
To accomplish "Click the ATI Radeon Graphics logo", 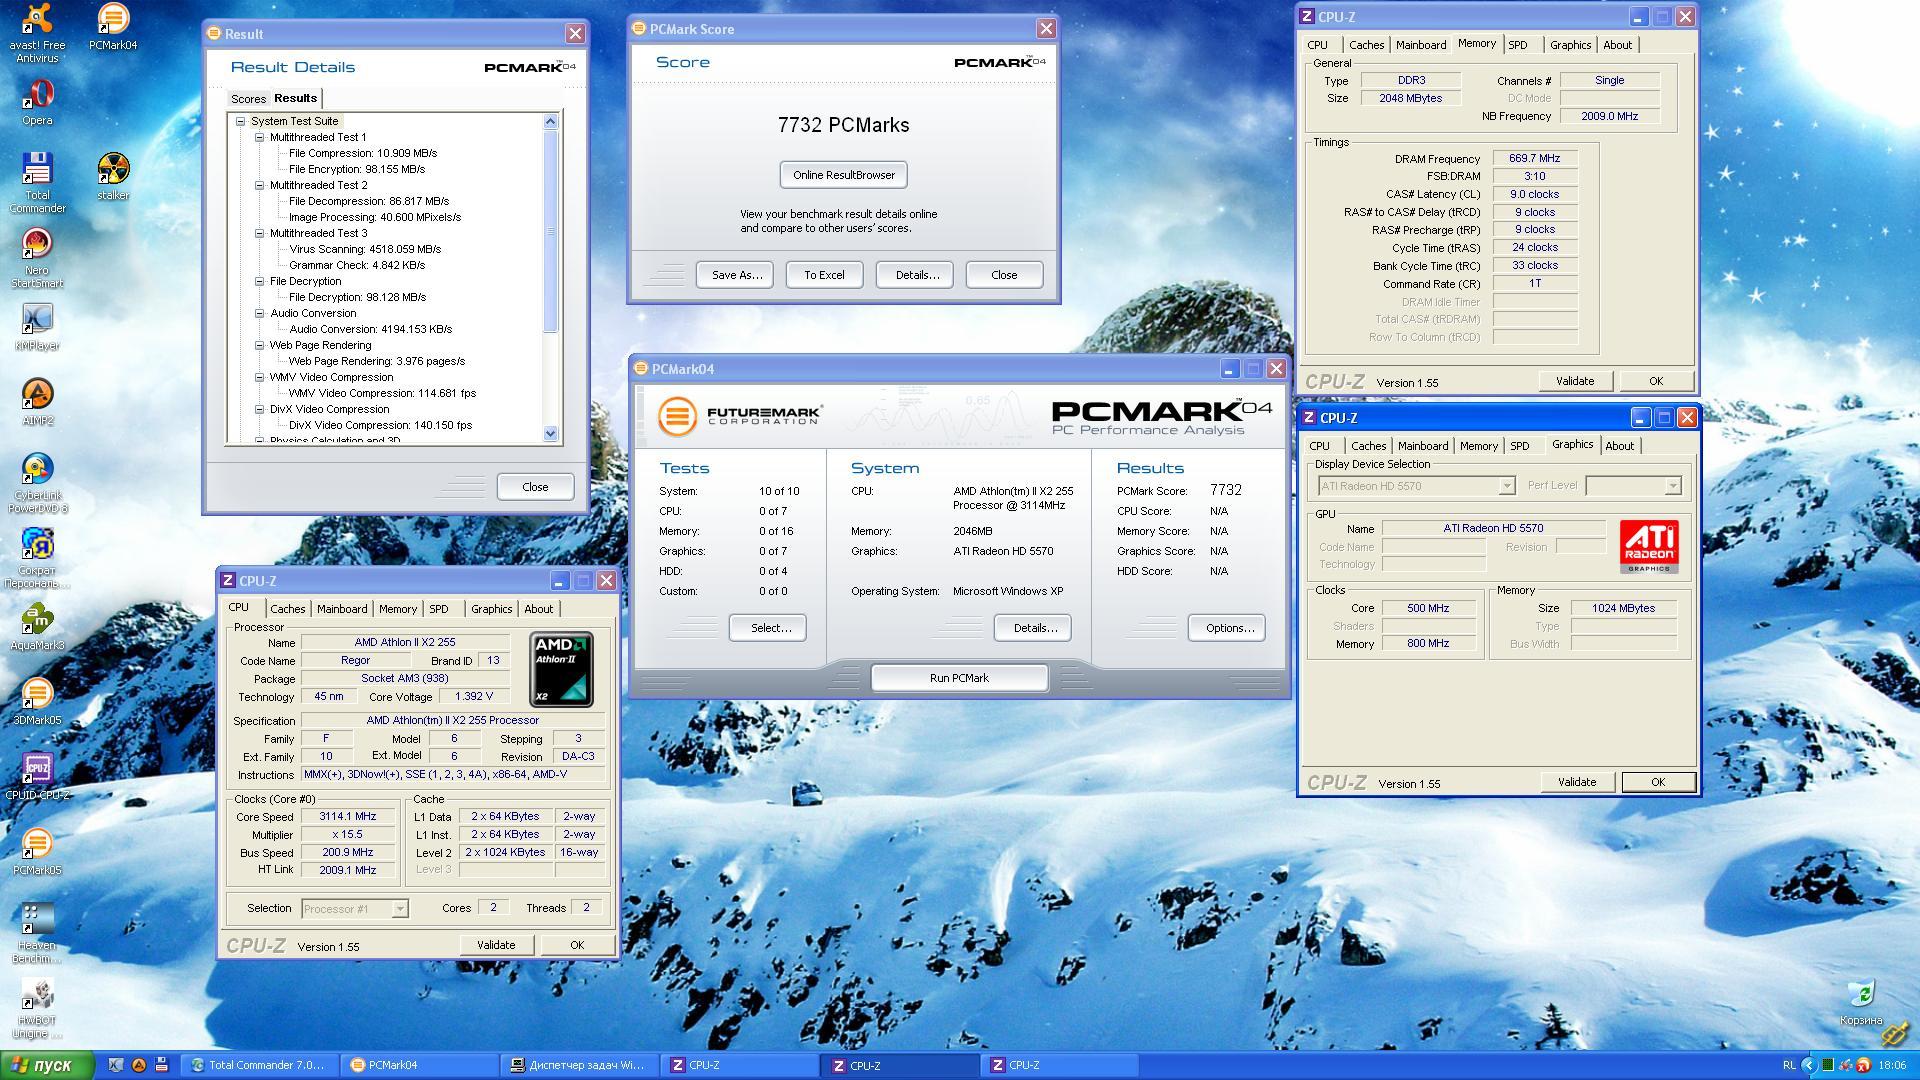I will click(x=1649, y=546).
